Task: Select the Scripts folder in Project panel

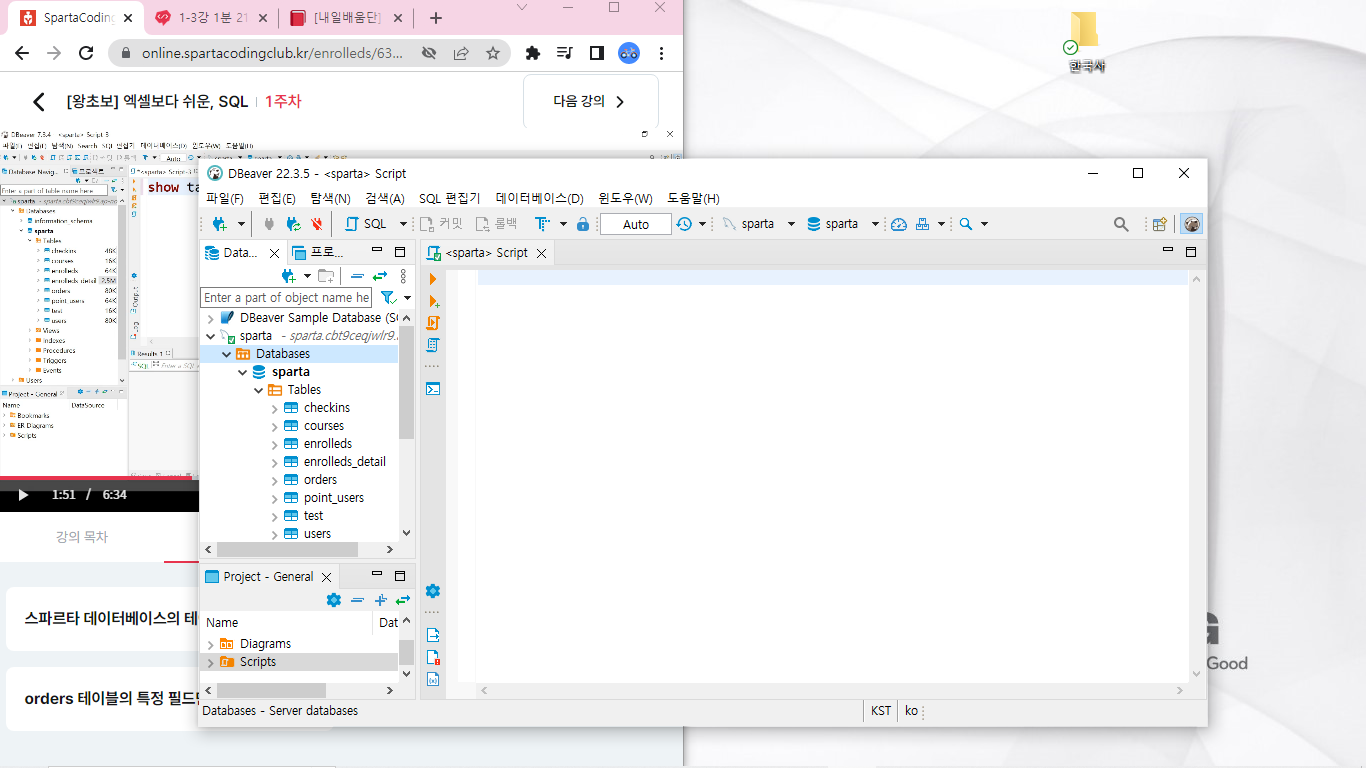Action: (257, 662)
